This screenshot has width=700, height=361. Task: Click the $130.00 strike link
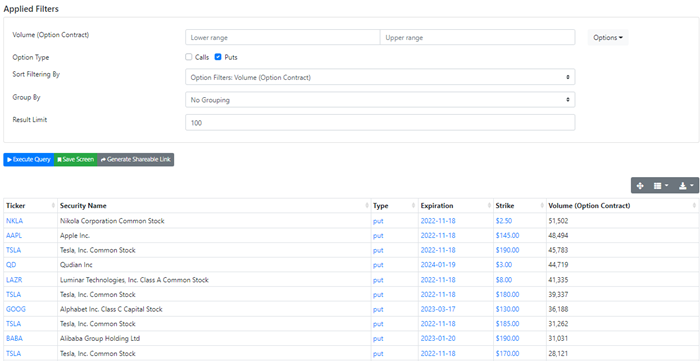tap(507, 309)
